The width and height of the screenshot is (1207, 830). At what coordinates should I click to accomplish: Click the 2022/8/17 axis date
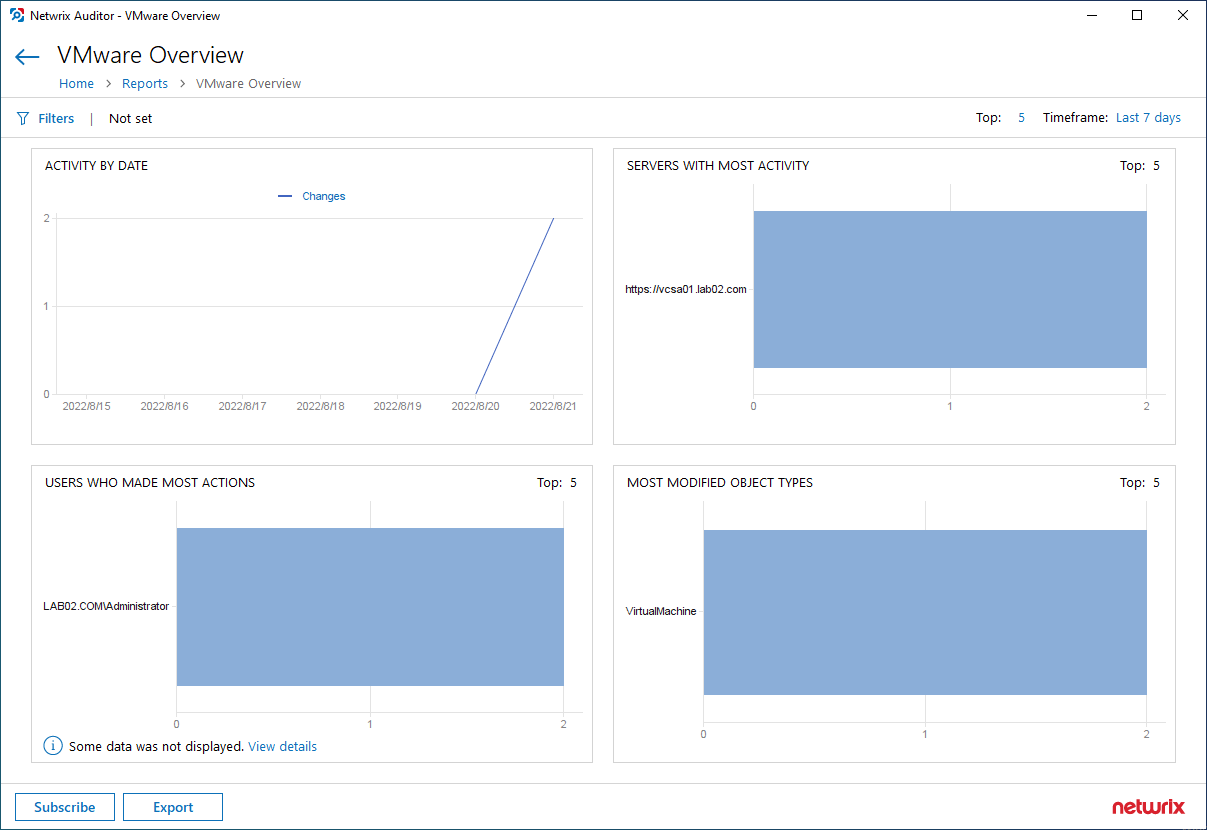[x=242, y=406]
